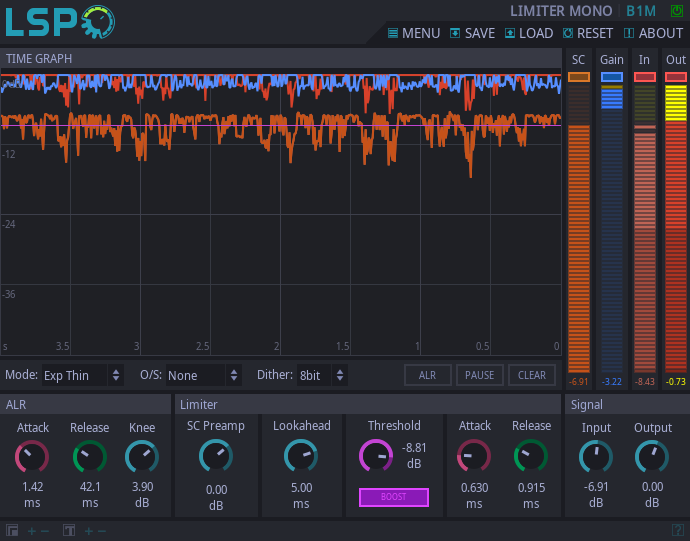This screenshot has height=541, width=690.
Task: Click the -24 graph axis label
Action: [x=9, y=224]
